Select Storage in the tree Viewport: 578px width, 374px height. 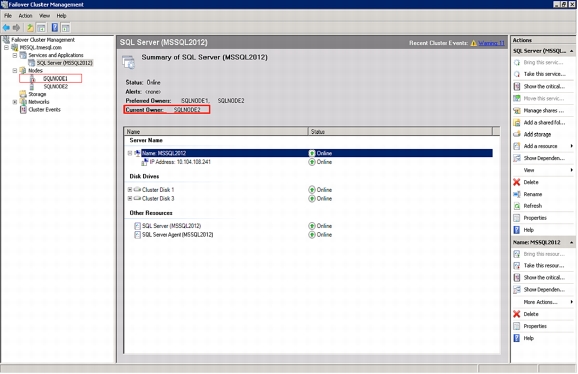click(x=37, y=94)
